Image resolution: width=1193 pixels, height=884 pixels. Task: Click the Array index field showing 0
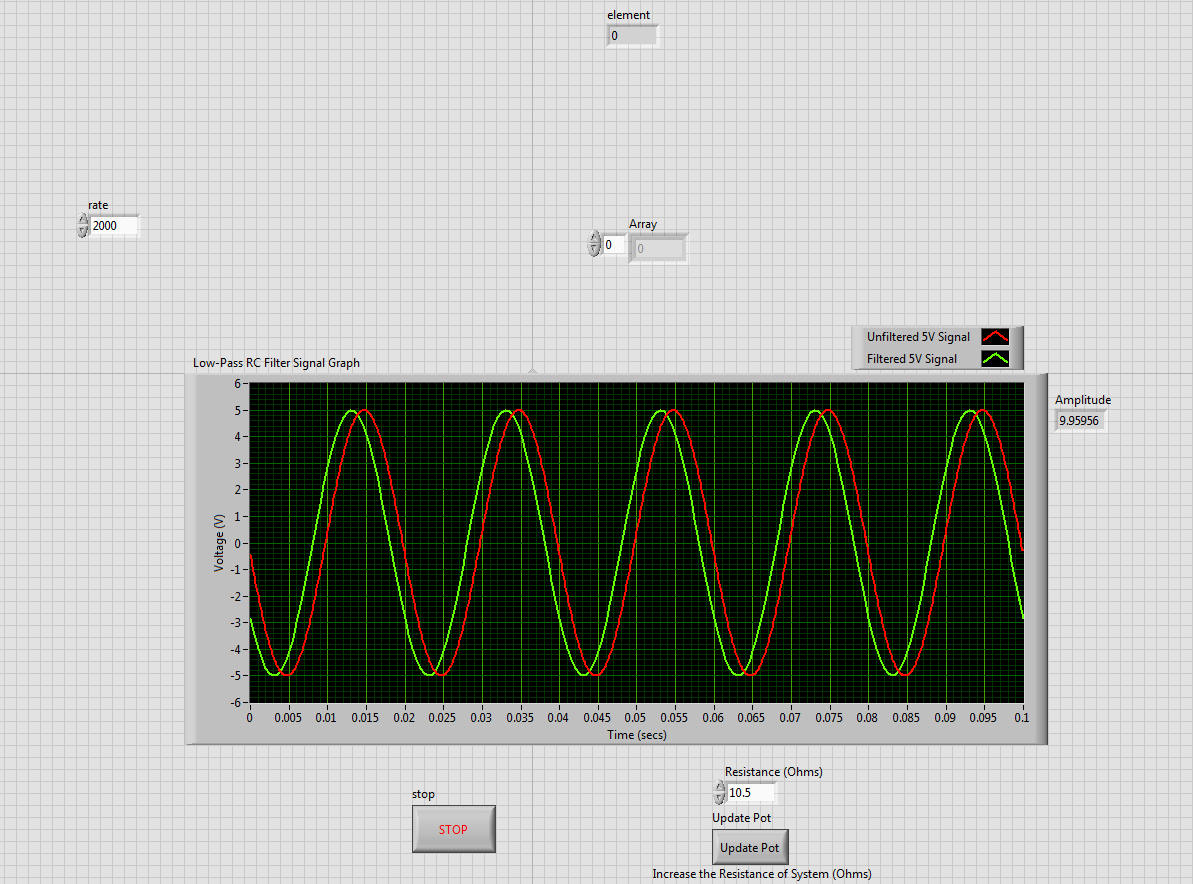(x=614, y=245)
